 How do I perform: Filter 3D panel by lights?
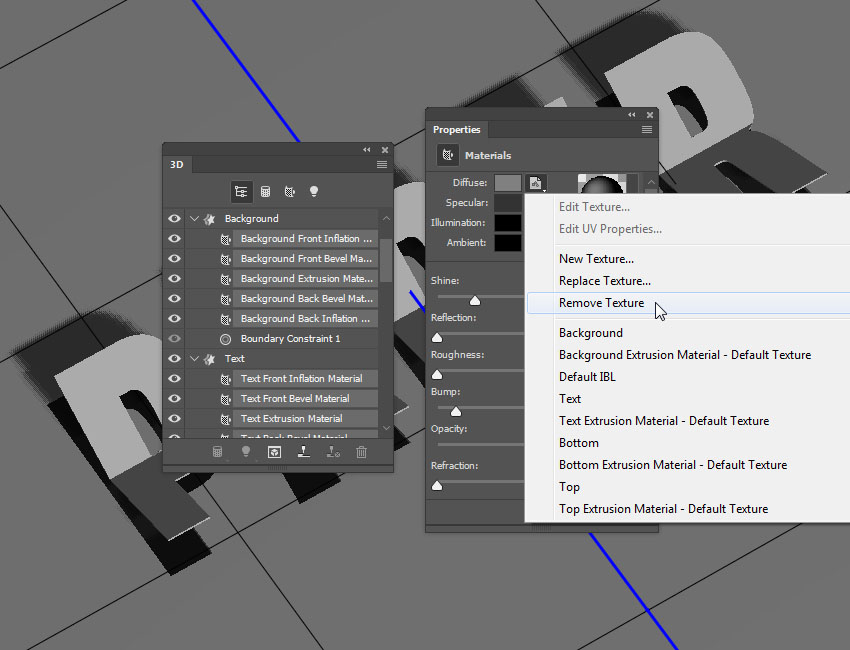tap(314, 191)
